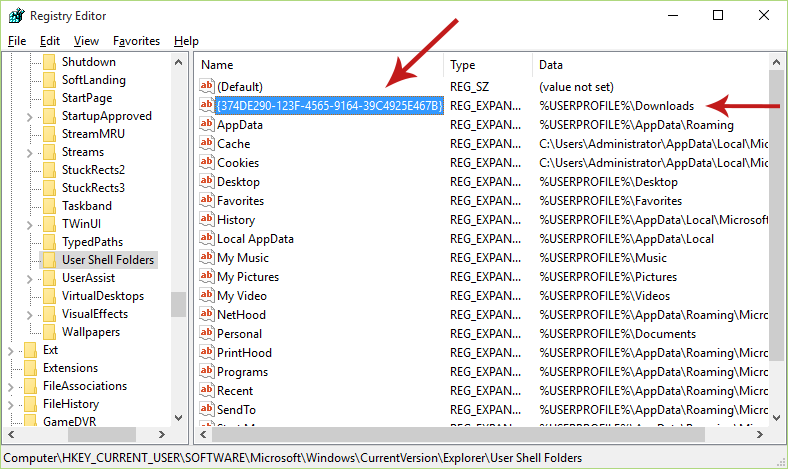Select the VirtualDesktops key
Image resolution: width=788 pixels, height=469 pixels.
coord(103,296)
